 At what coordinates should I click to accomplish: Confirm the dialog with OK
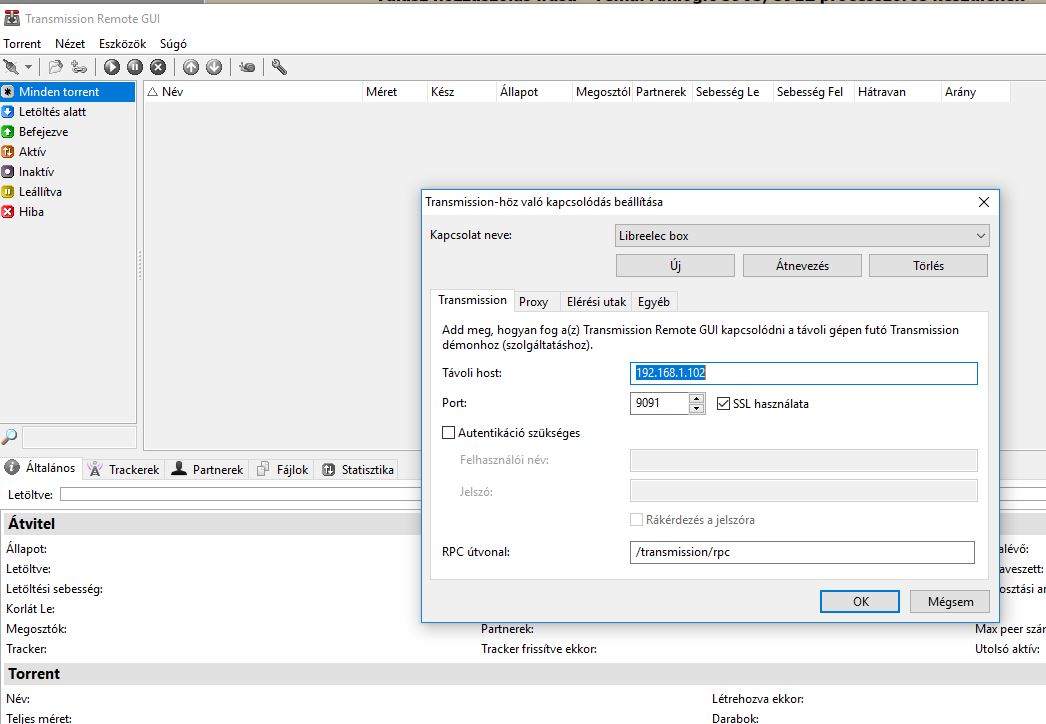coord(860,601)
